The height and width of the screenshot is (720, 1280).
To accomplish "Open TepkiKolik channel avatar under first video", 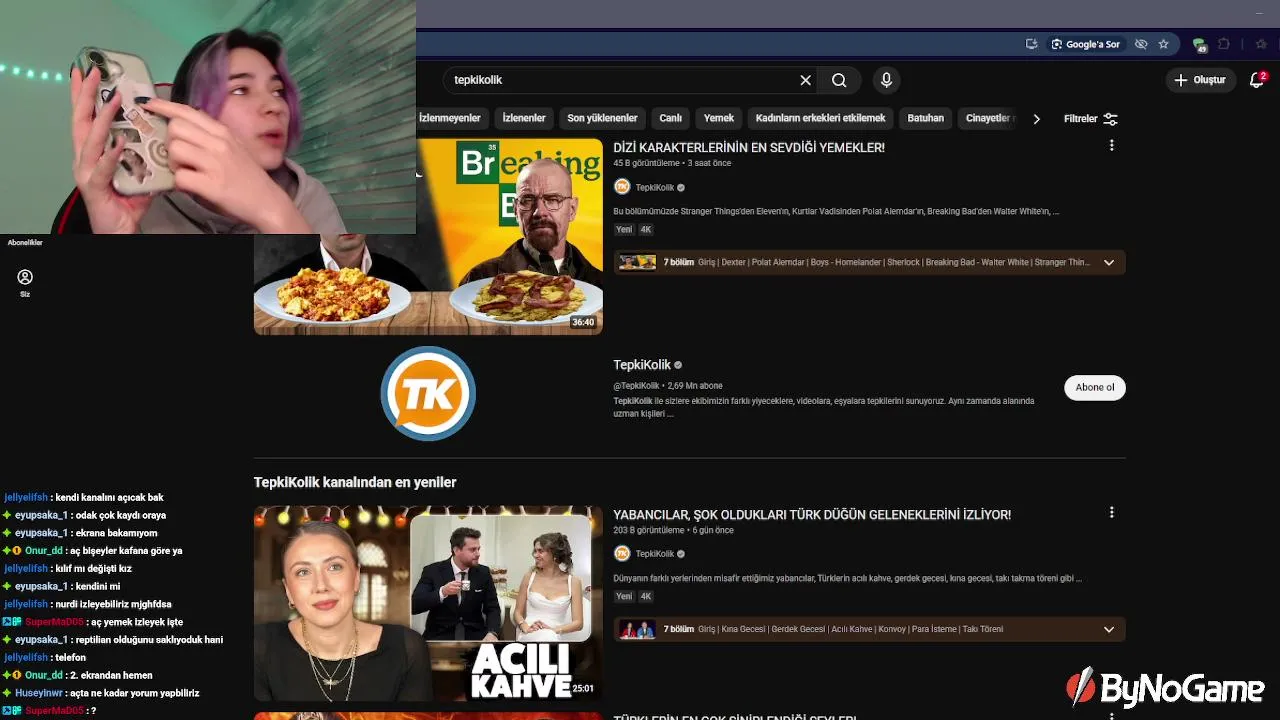I will coord(622,187).
